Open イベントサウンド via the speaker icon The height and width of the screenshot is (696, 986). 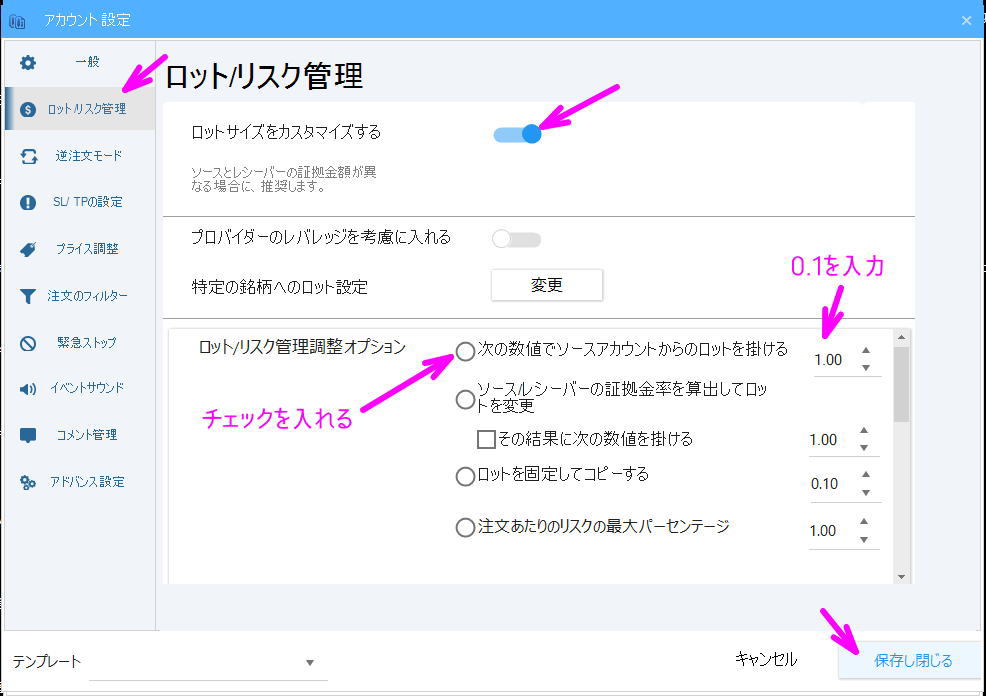[30, 388]
